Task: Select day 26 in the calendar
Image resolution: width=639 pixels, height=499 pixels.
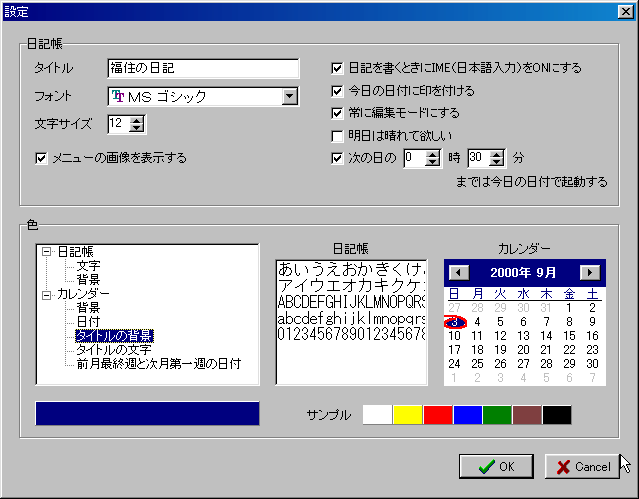Action: pyautogui.click(x=500, y=364)
